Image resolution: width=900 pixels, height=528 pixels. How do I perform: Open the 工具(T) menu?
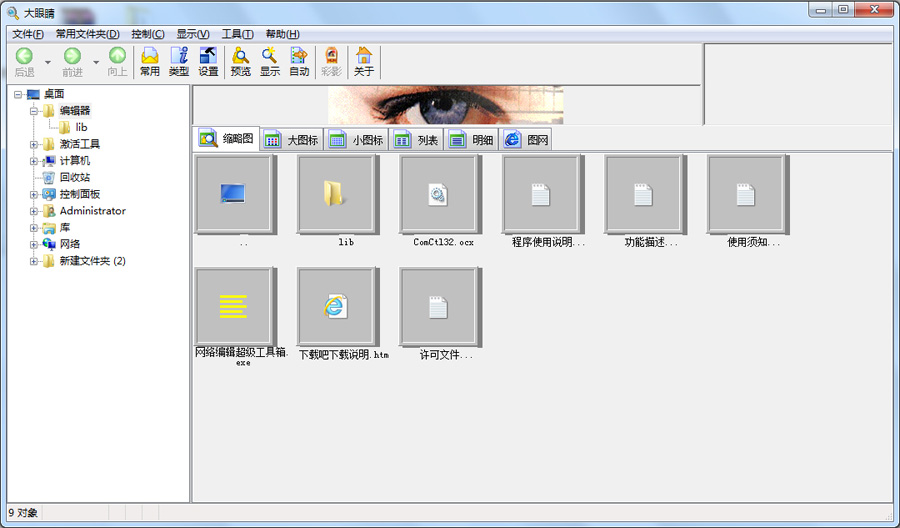pos(237,34)
